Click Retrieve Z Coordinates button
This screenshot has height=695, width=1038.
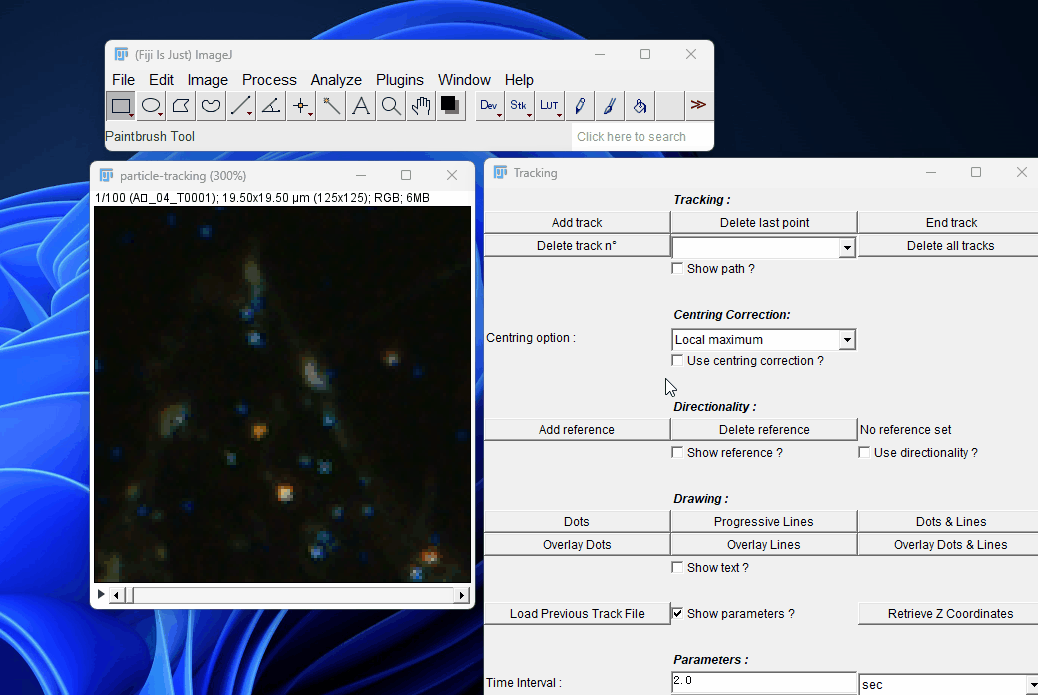point(951,614)
